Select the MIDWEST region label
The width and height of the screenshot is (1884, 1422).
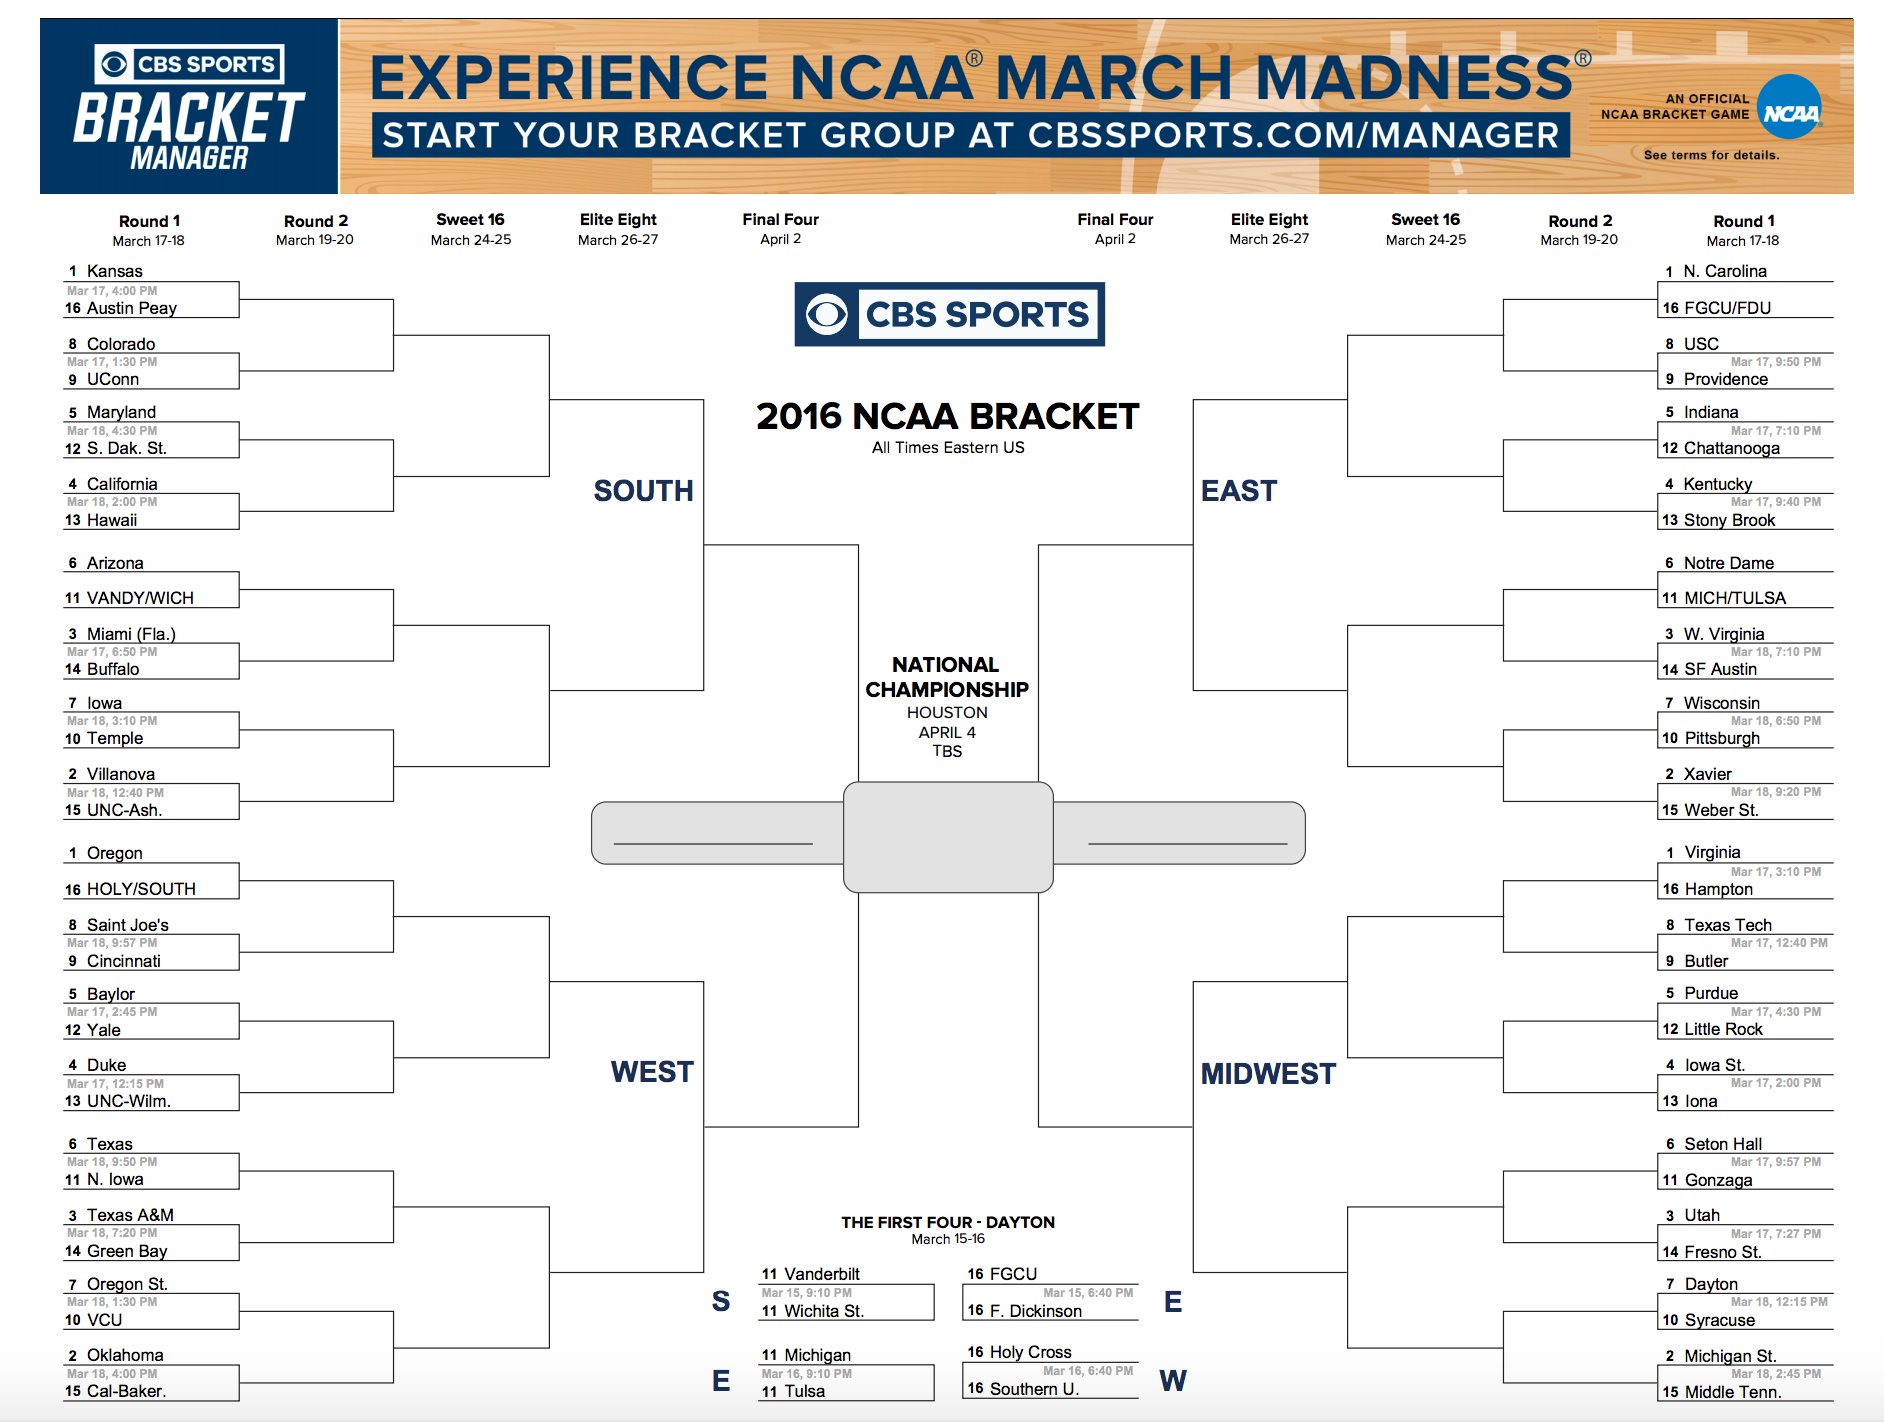click(x=1268, y=1074)
